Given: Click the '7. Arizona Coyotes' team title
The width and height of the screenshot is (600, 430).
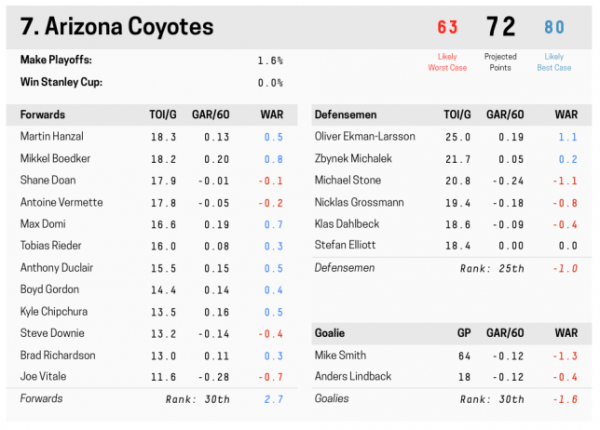Looking at the screenshot, I should 129,25.
